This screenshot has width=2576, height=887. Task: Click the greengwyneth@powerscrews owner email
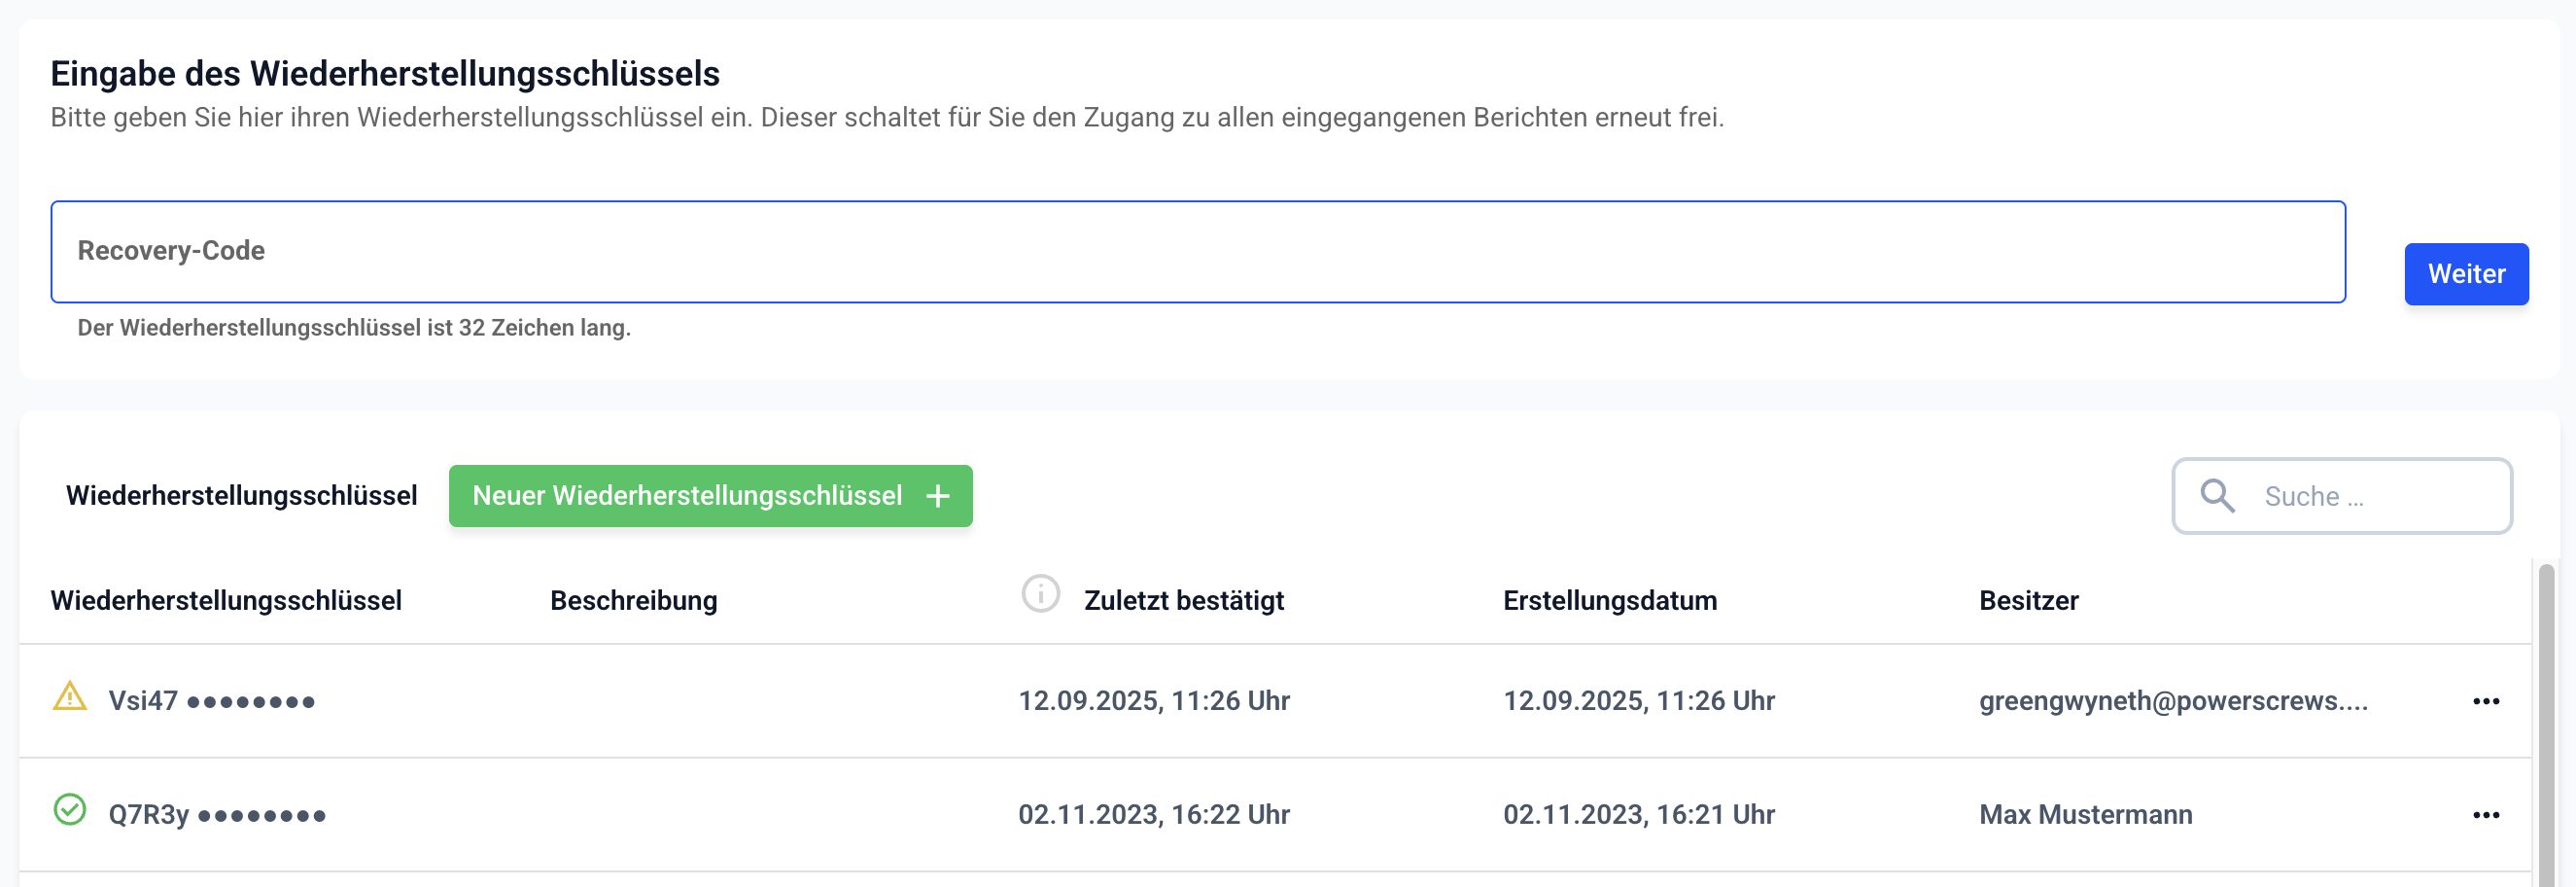click(x=2172, y=701)
